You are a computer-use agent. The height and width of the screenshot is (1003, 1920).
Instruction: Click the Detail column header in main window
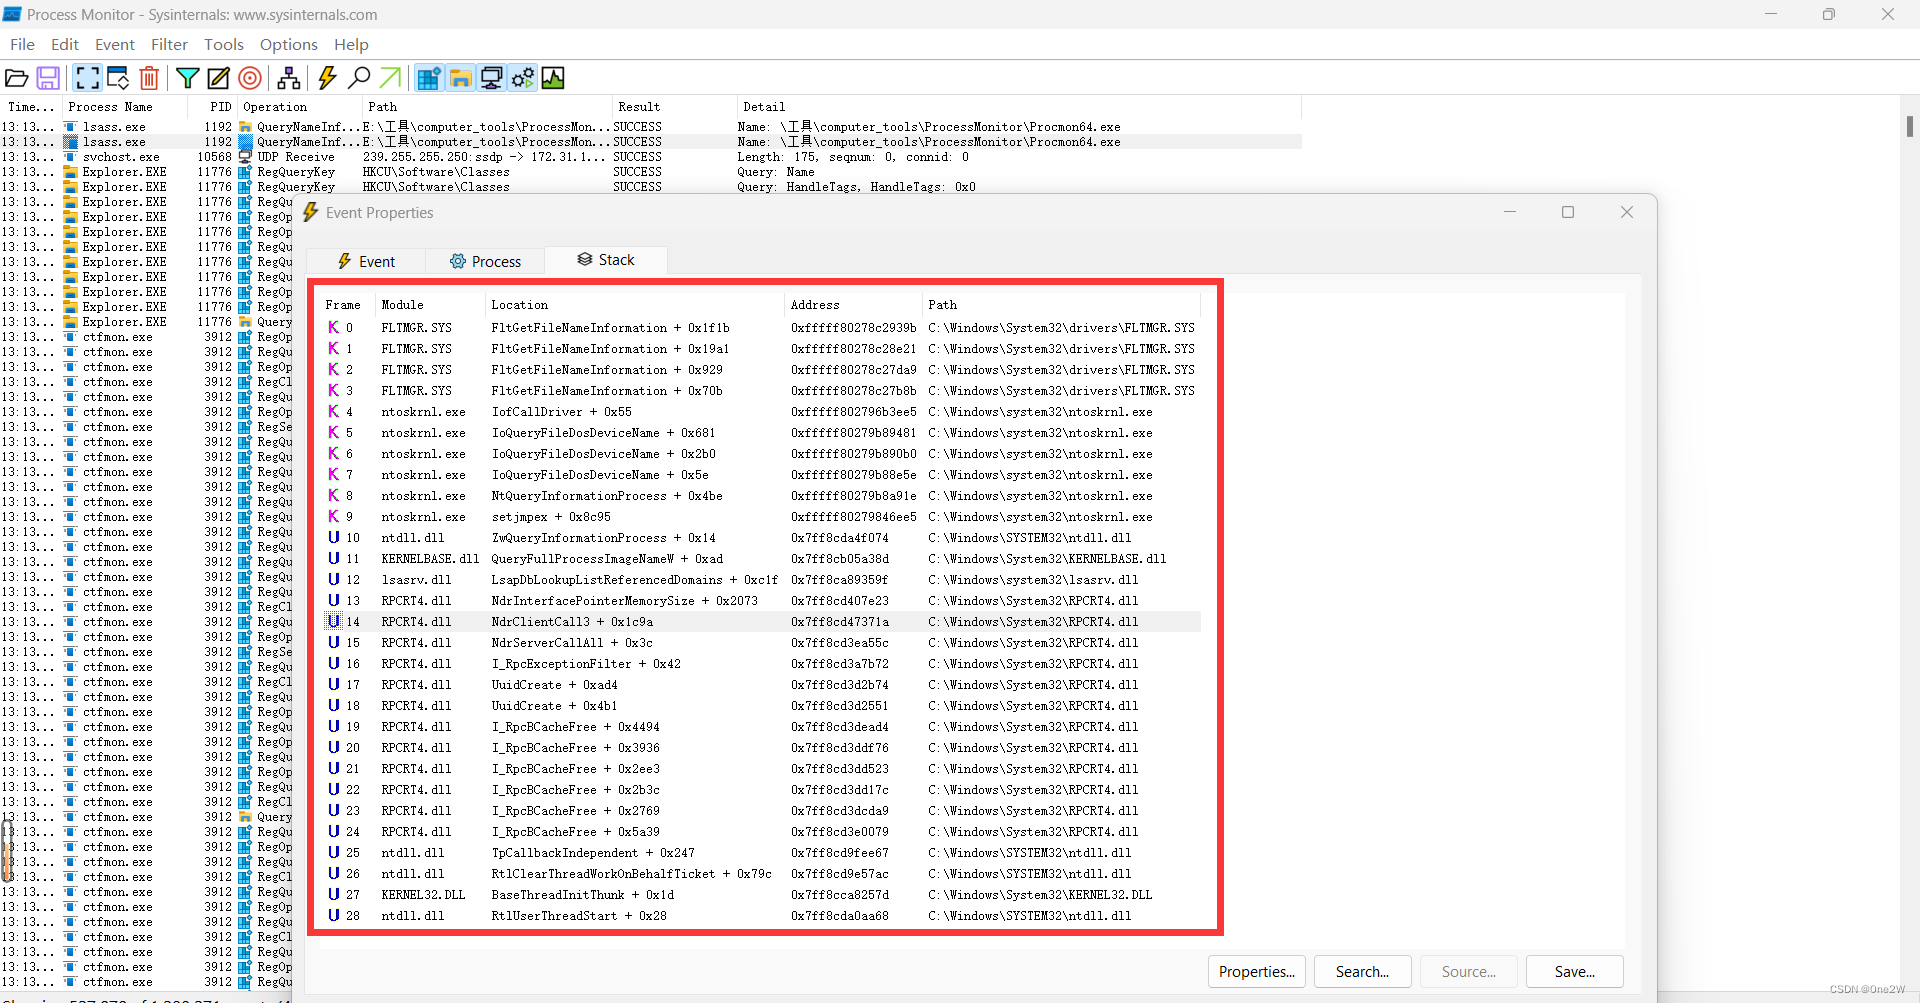pos(1018,107)
